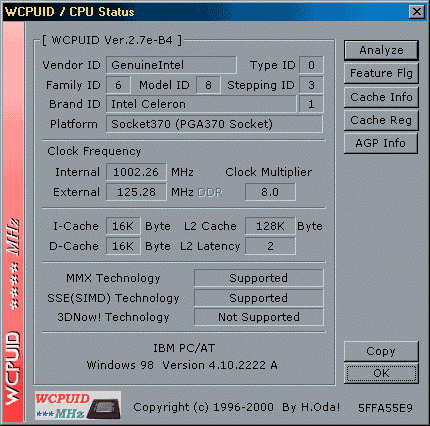
Task: Click the Internal clock 1002.26 value
Action: [x=136, y=172]
